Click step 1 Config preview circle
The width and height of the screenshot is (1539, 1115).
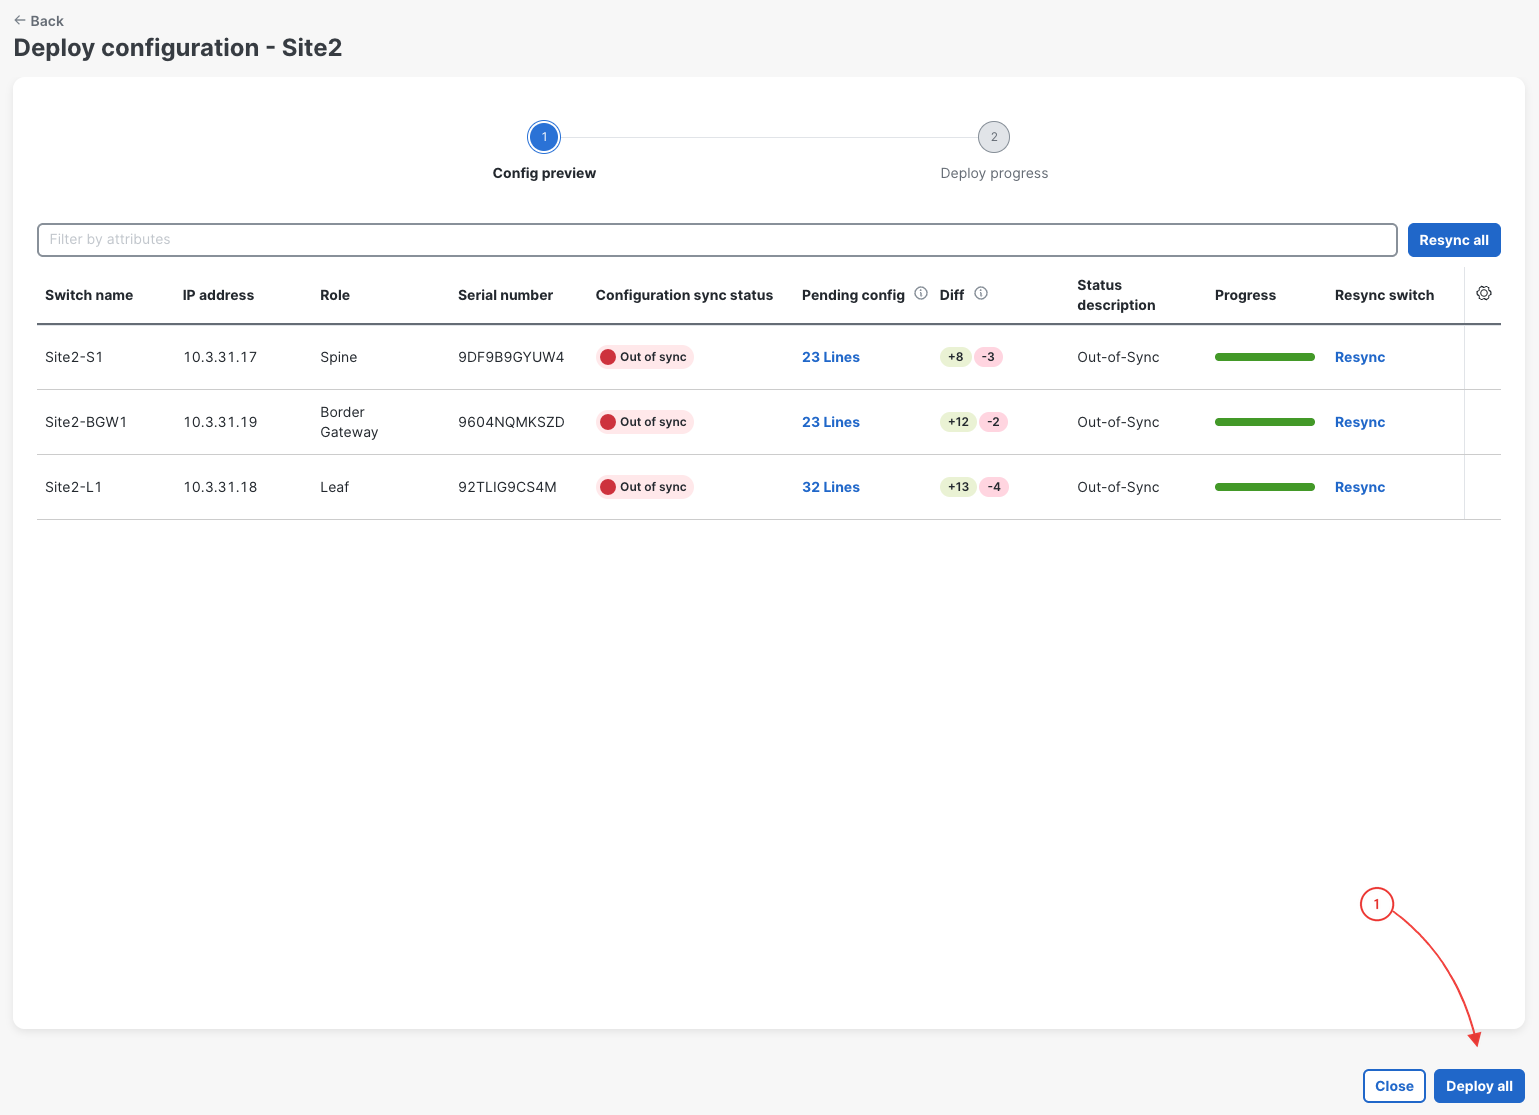(544, 137)
